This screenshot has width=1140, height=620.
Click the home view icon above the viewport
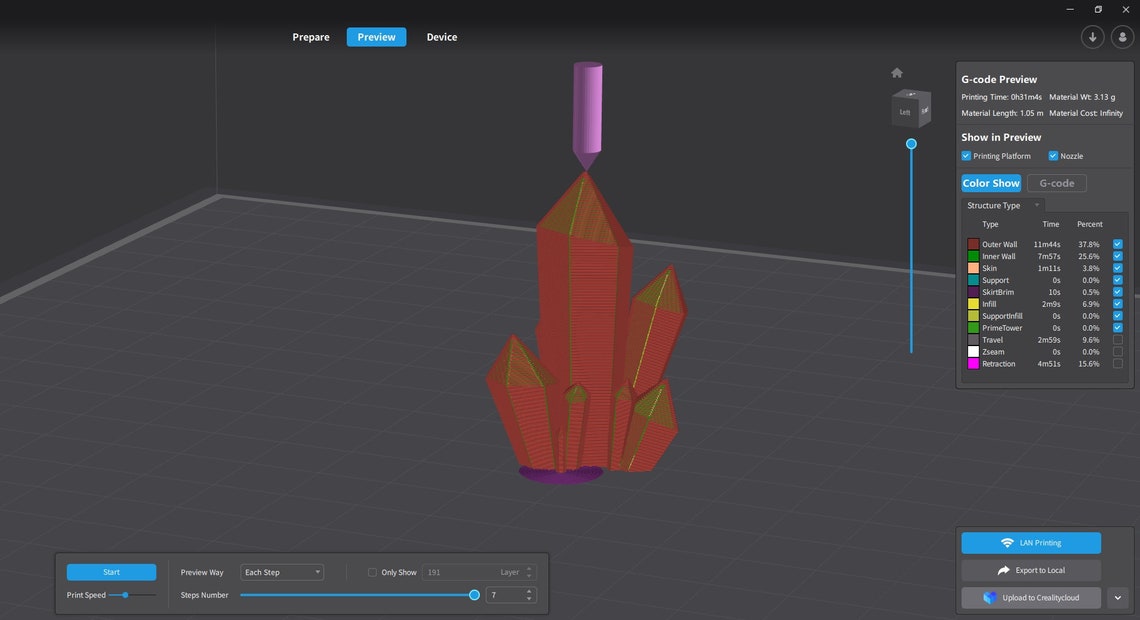[x=896, y=72]
